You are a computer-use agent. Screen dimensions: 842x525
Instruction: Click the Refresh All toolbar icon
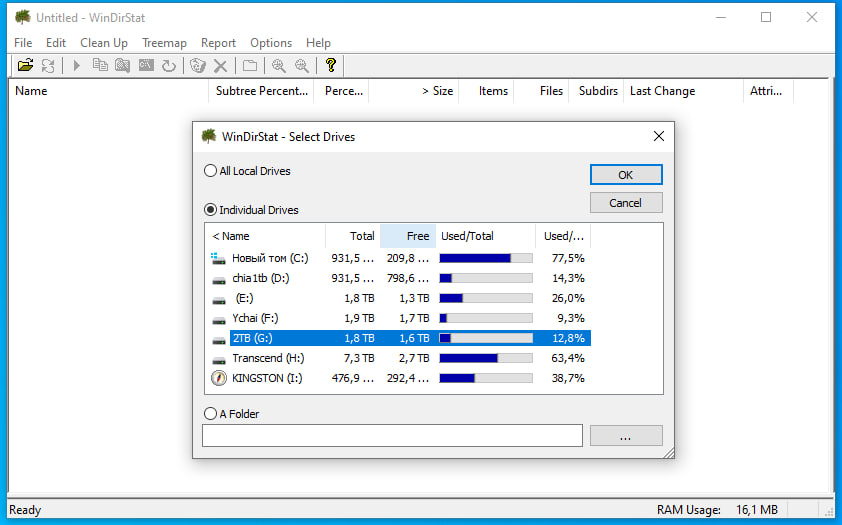[48, 65]
